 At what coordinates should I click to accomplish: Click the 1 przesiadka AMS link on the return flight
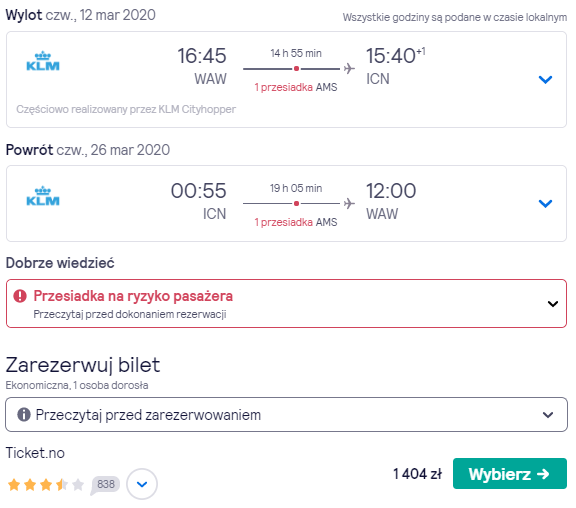(296, 222)
